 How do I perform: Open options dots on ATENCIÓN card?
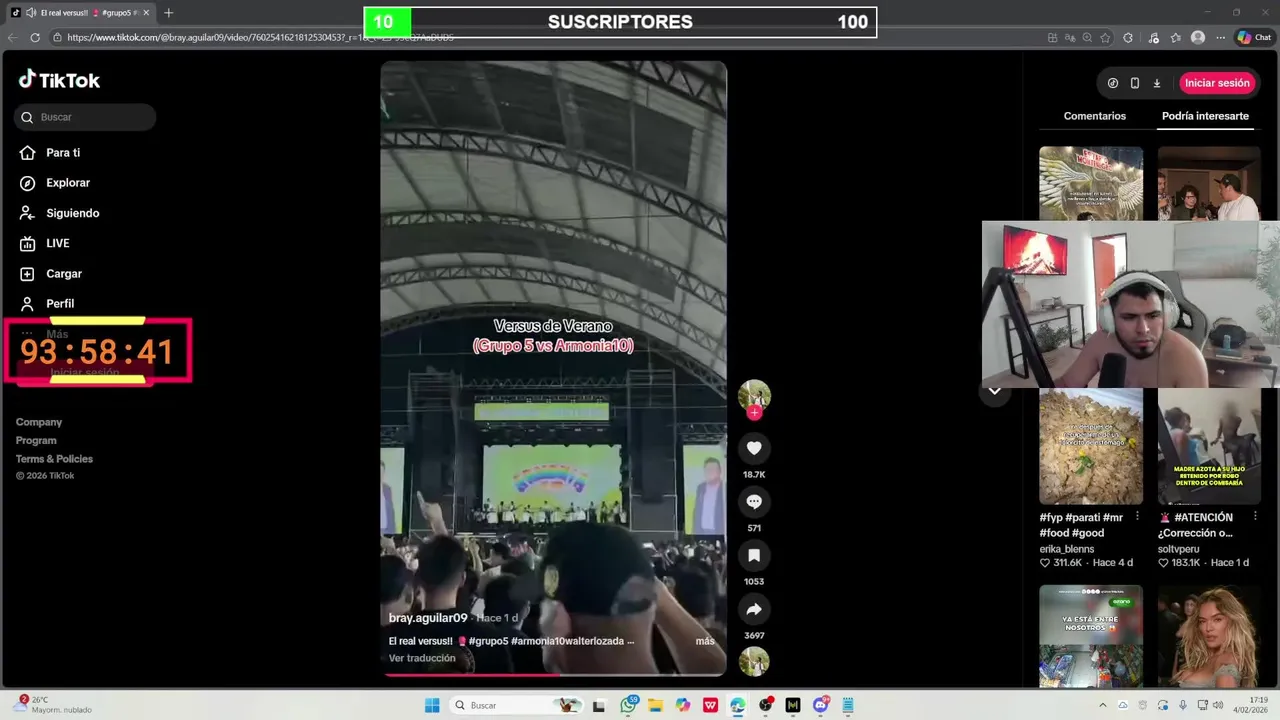coord(1256,516)
